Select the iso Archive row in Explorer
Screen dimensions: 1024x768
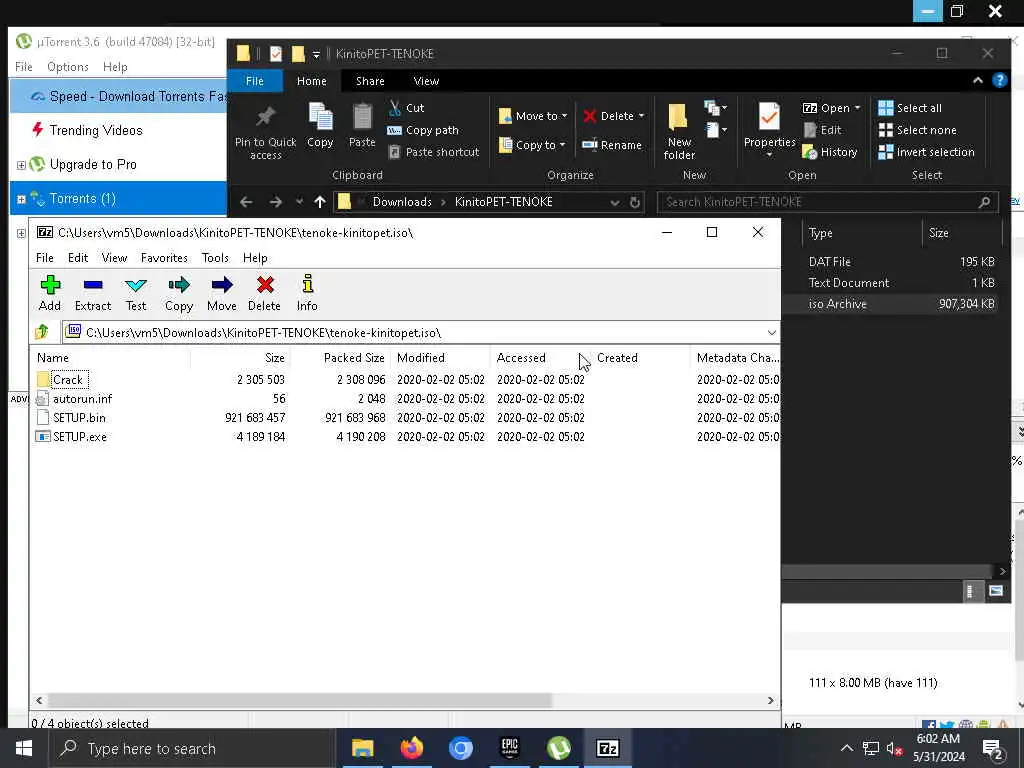tap(891, 304)
